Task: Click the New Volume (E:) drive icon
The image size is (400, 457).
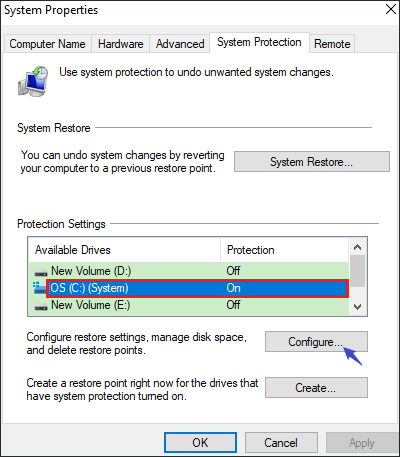Action: (x=41, y=307)
